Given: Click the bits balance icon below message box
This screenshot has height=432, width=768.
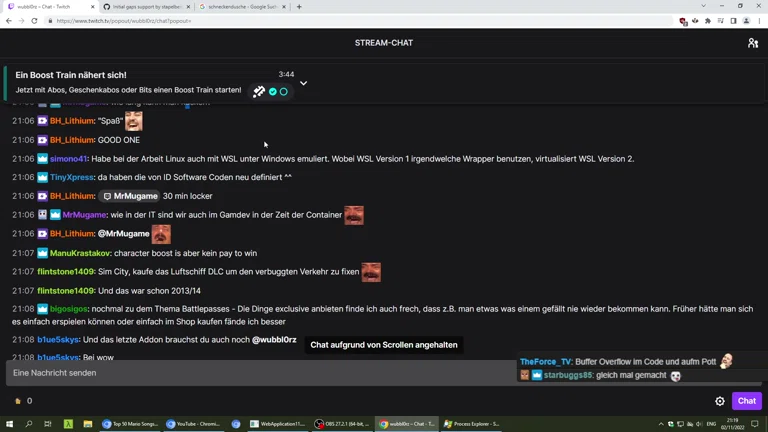Looking at the screenshot, I should pos(18,401).
